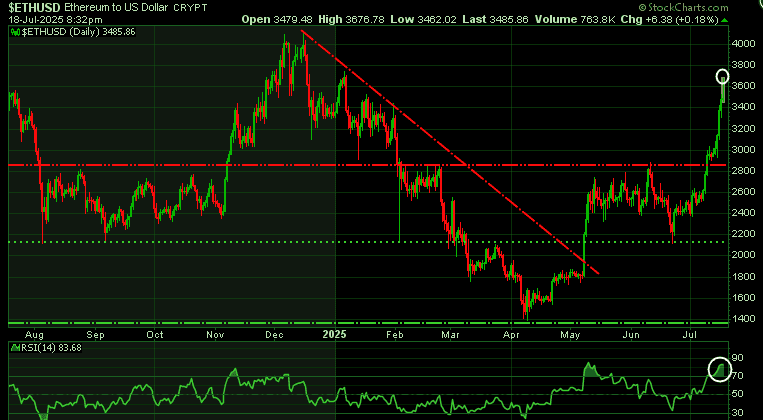Screen dimensions: 763x420
Task: Click the 1600 price axis label
Action: 745,298
